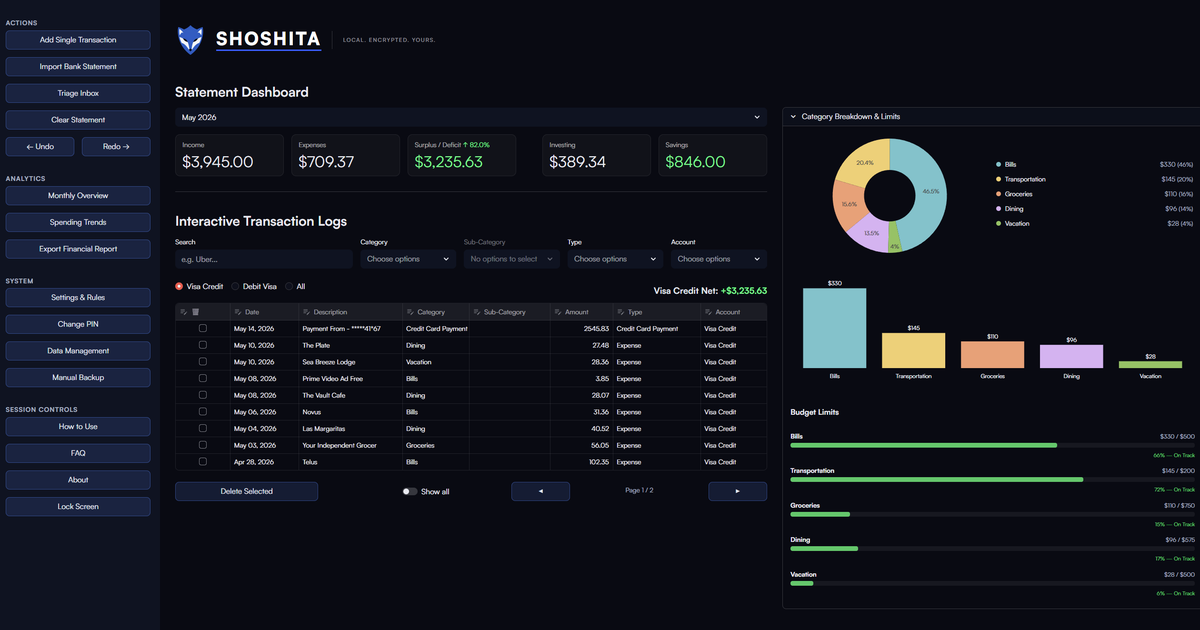1200x630 pixels.
Task: Click the teal Bills legend dot
Action: (x=998, y=164)
